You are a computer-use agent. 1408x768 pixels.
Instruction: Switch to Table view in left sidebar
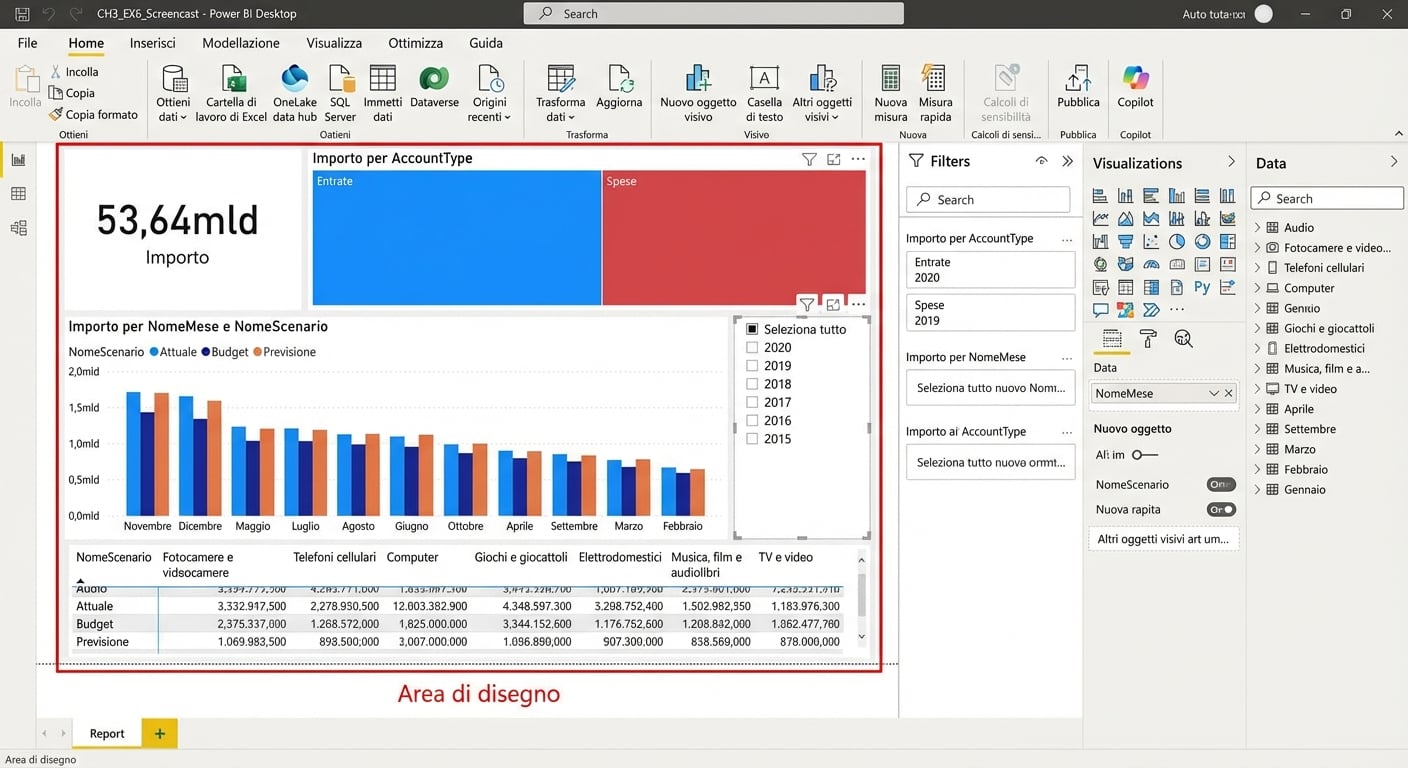click(18, 194)
